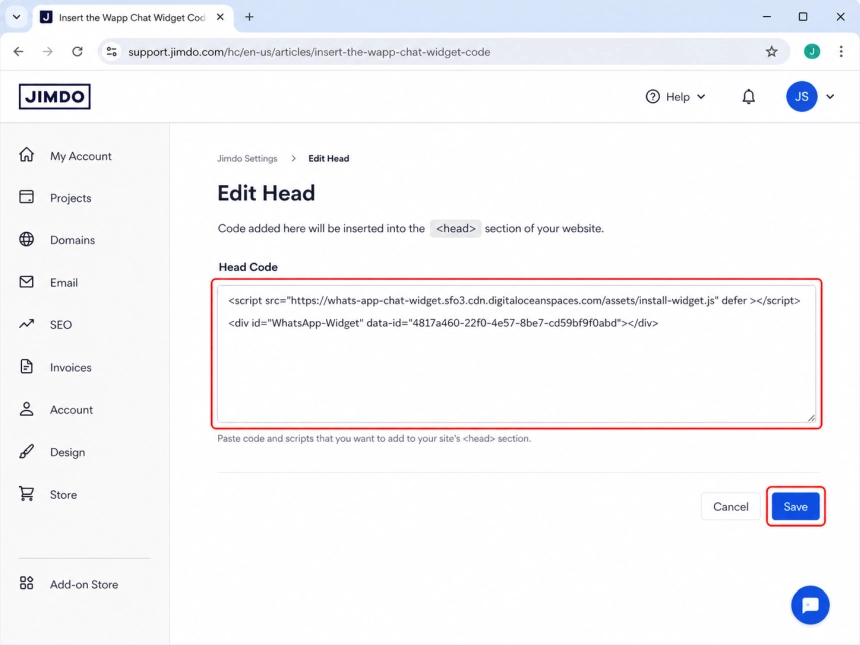The height and width of the screenshot is (645, 860).
Task: Open Store in sidebar
Action: coord(63,495)
